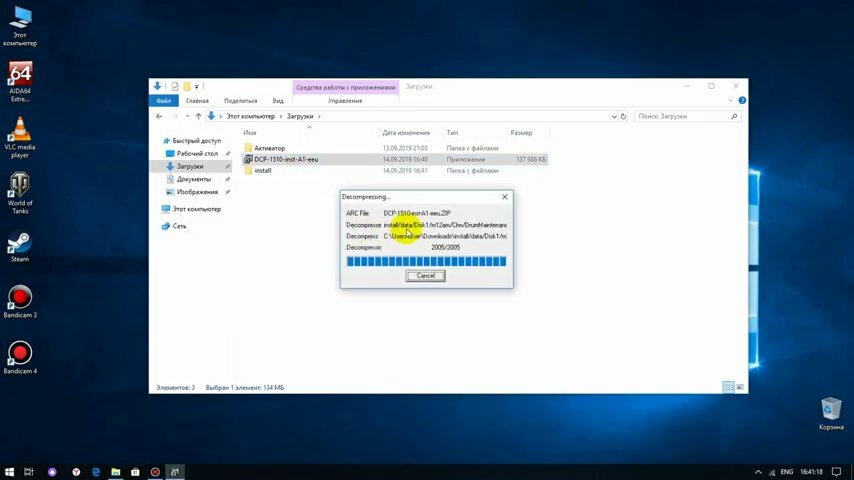Screen dimensions: 854x480
Task: Select Этот компьютер in navigation pane
Action: pyautogui.click(x=196, y=209)
